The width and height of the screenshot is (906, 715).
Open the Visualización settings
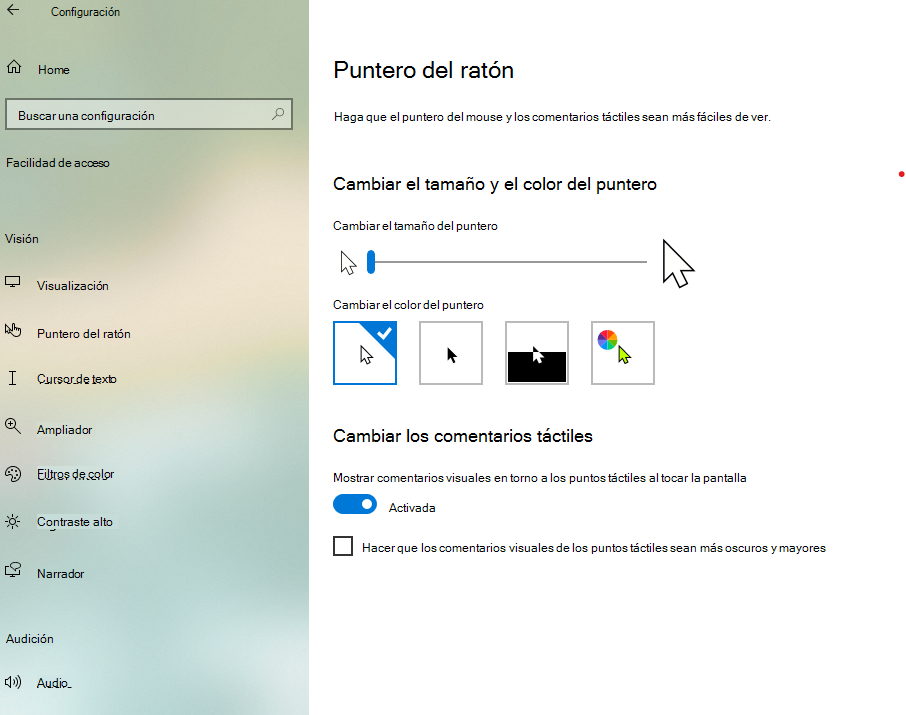pyautogui.click(x=73, y=286)
